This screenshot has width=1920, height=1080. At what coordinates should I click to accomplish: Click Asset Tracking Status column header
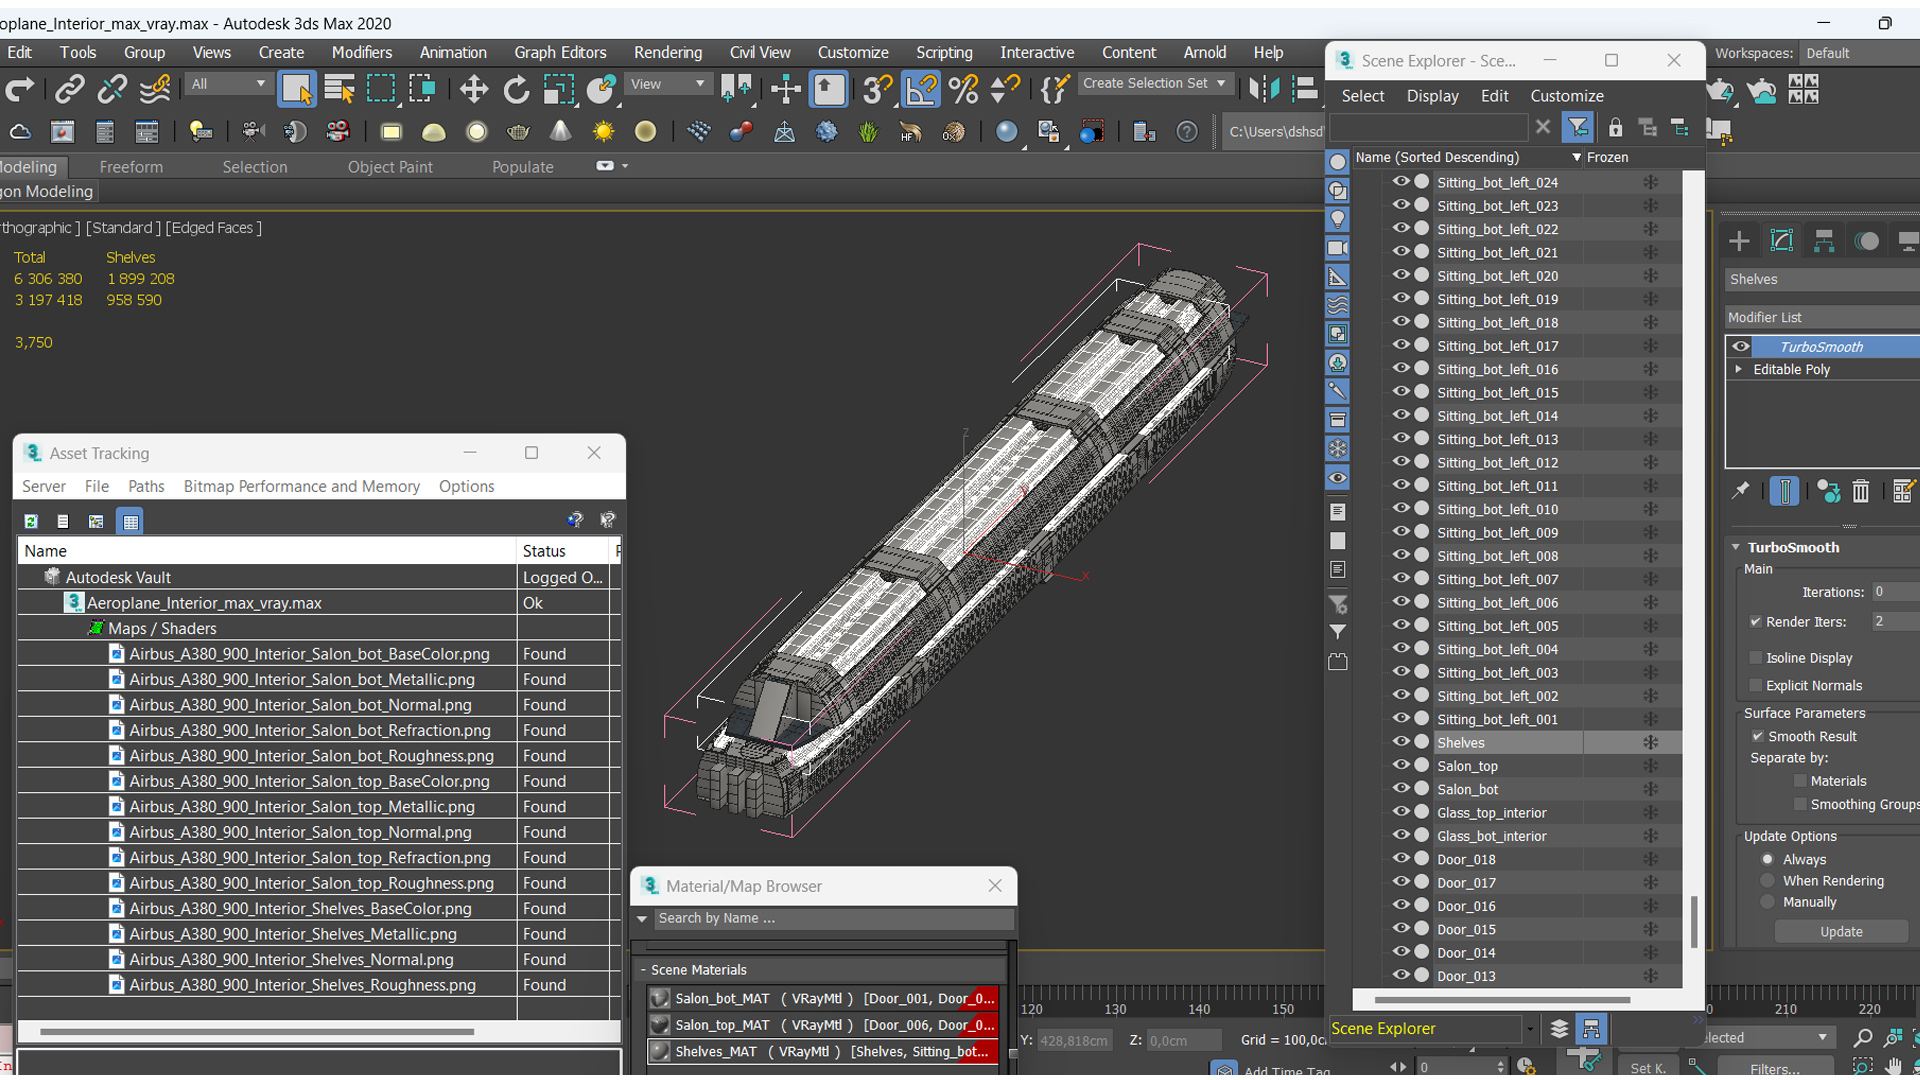click(563, 551)
